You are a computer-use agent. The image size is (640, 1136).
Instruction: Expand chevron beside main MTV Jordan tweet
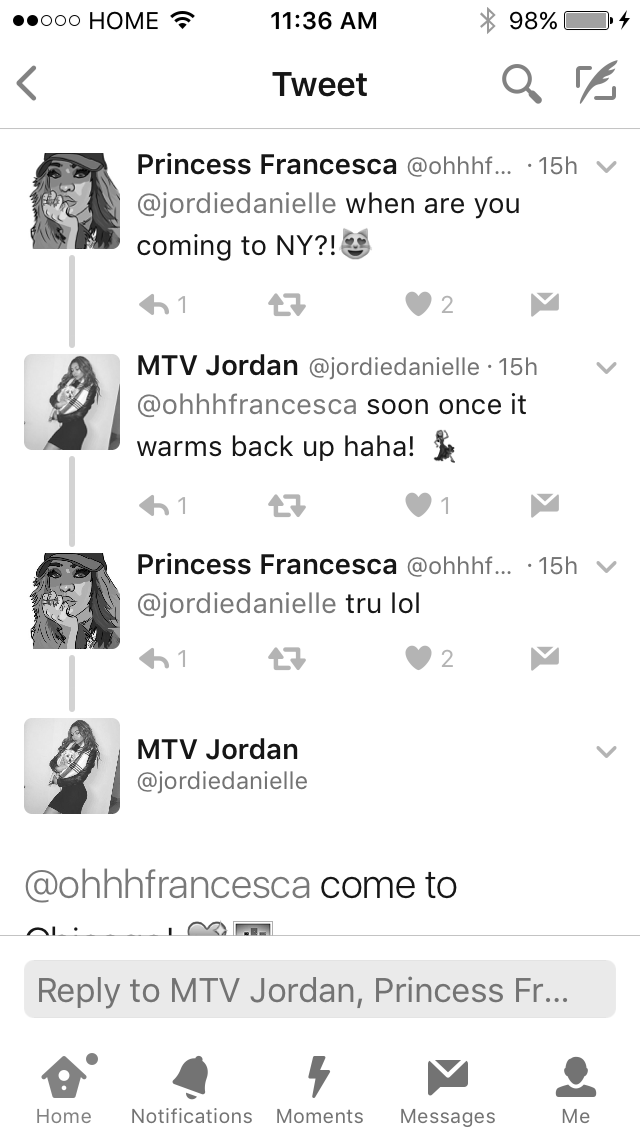tap(607, 752)
